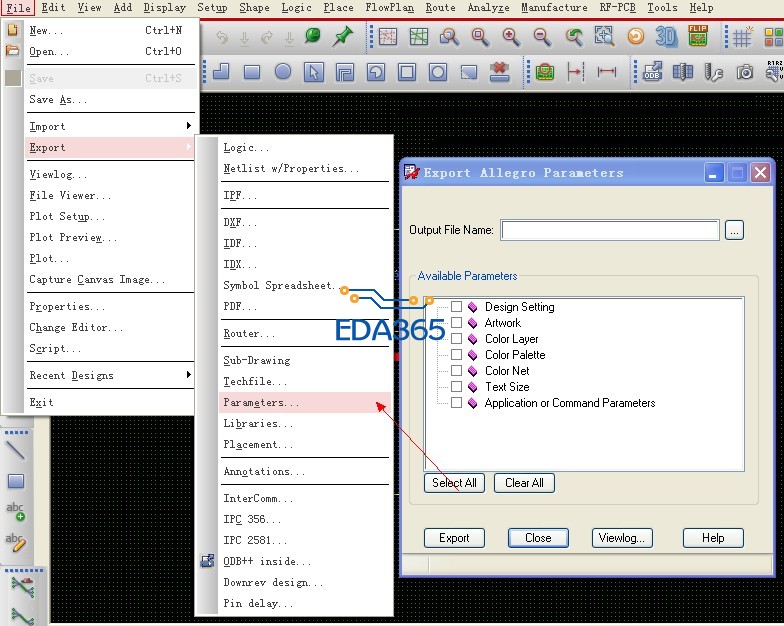
Task: Click the browse ... button for output file
Action: coord(734,230)
